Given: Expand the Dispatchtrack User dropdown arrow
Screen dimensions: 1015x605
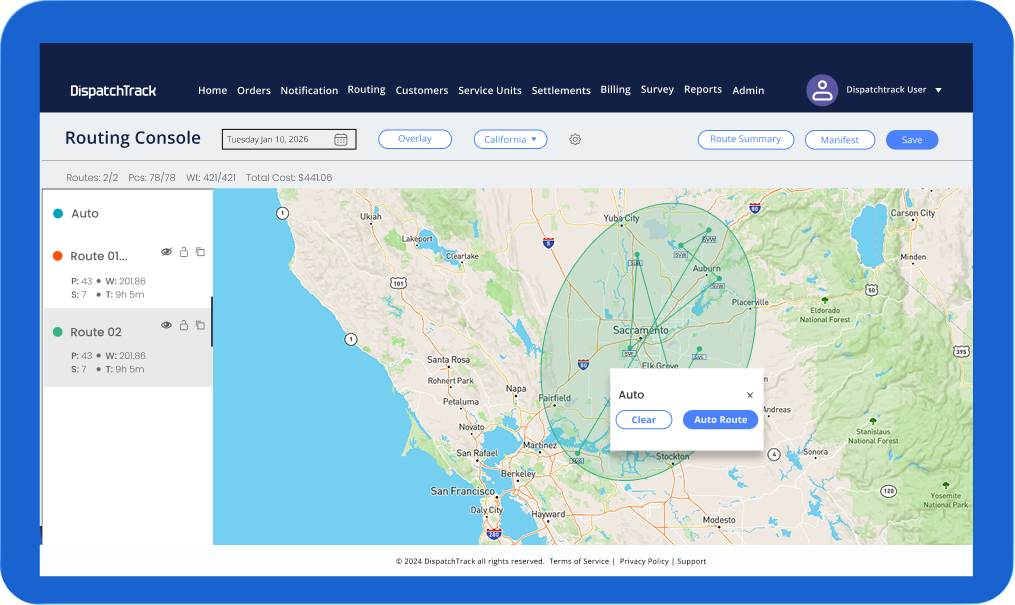Looking at the screenshot, I should tap(939, 90).
